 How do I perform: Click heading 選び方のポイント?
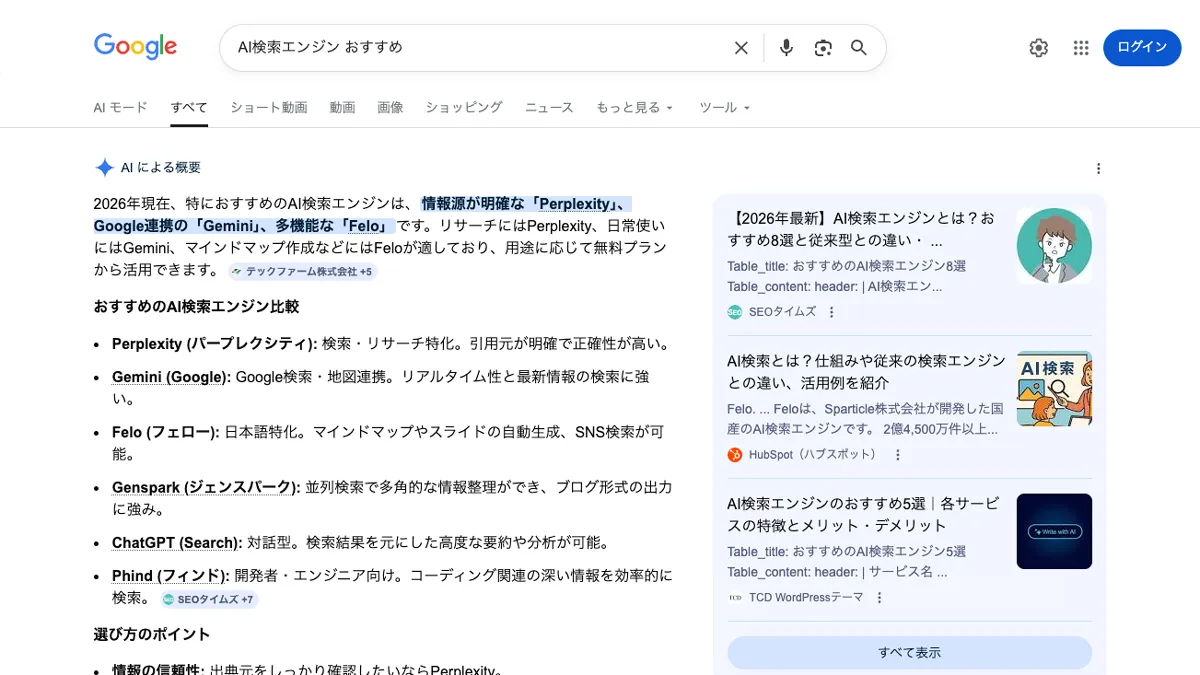(152, 634)
